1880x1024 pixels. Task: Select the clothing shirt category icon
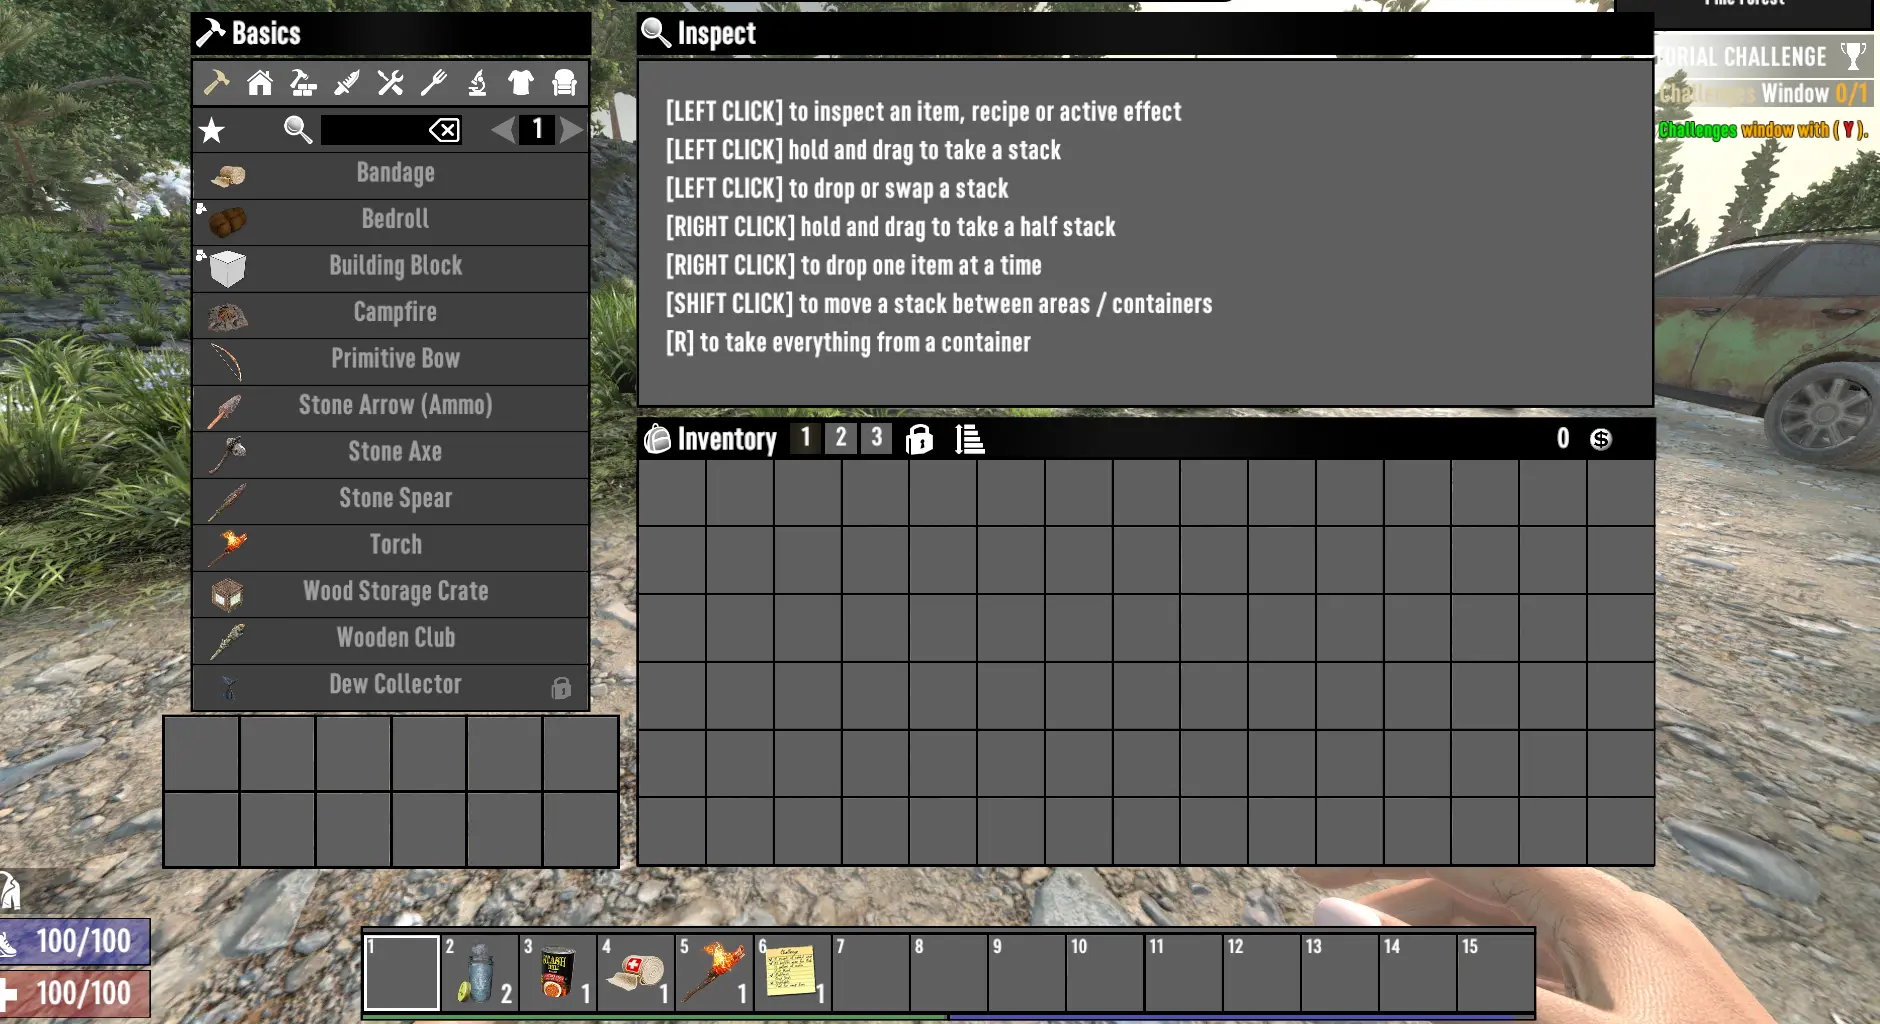click(x=521, y=82)
